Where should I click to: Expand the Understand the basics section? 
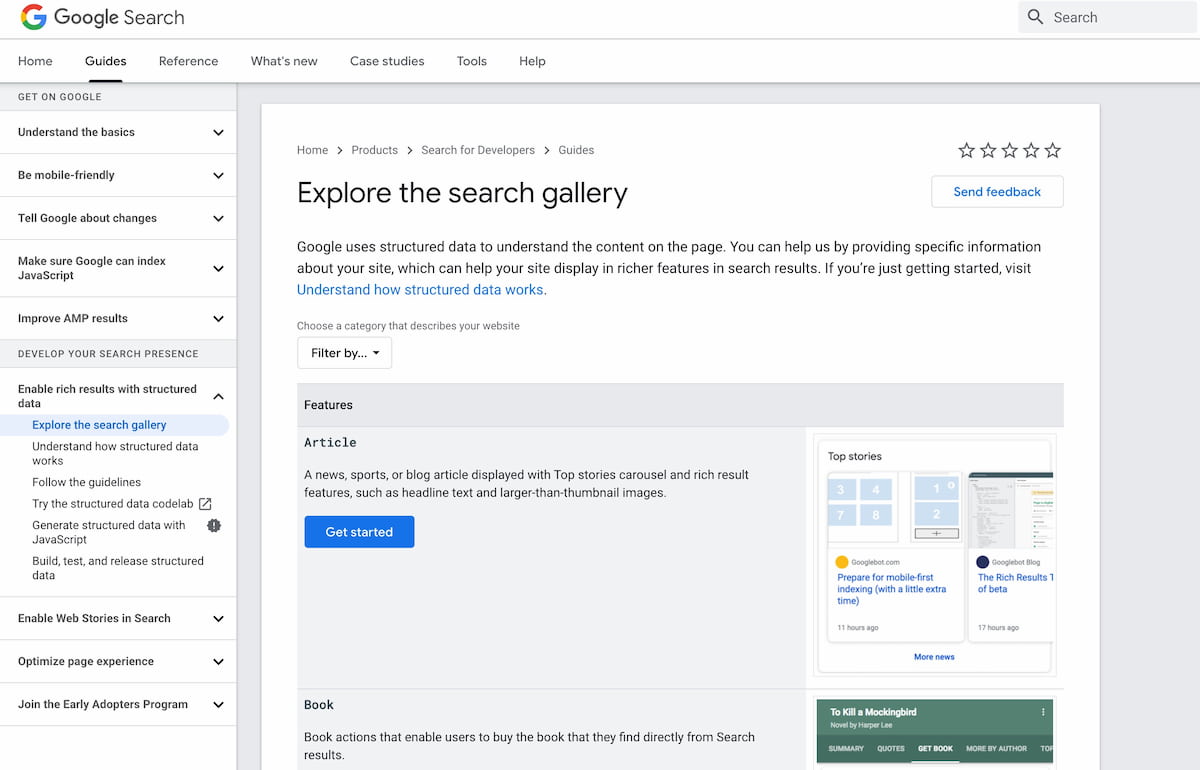[217, 132]
